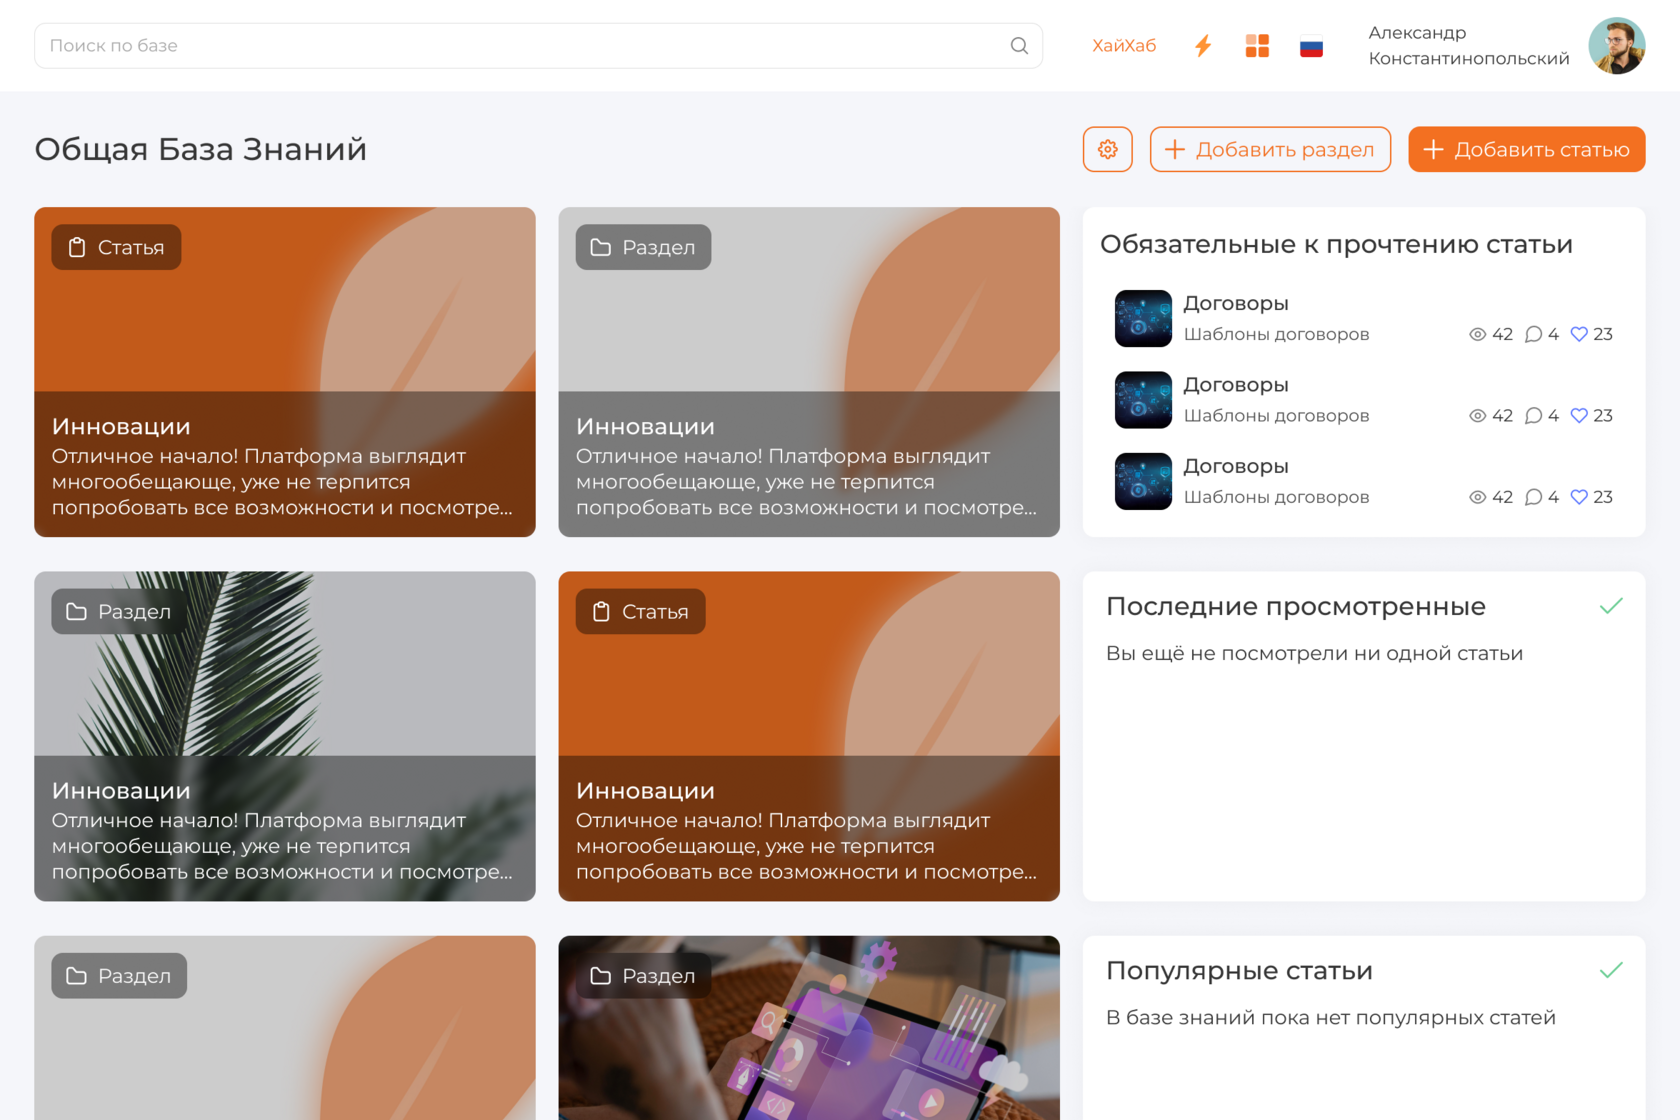Screen dimensions: 1680x1120
Task: Click the plus icon in Добавить статью
Action: pos(1433,149)
